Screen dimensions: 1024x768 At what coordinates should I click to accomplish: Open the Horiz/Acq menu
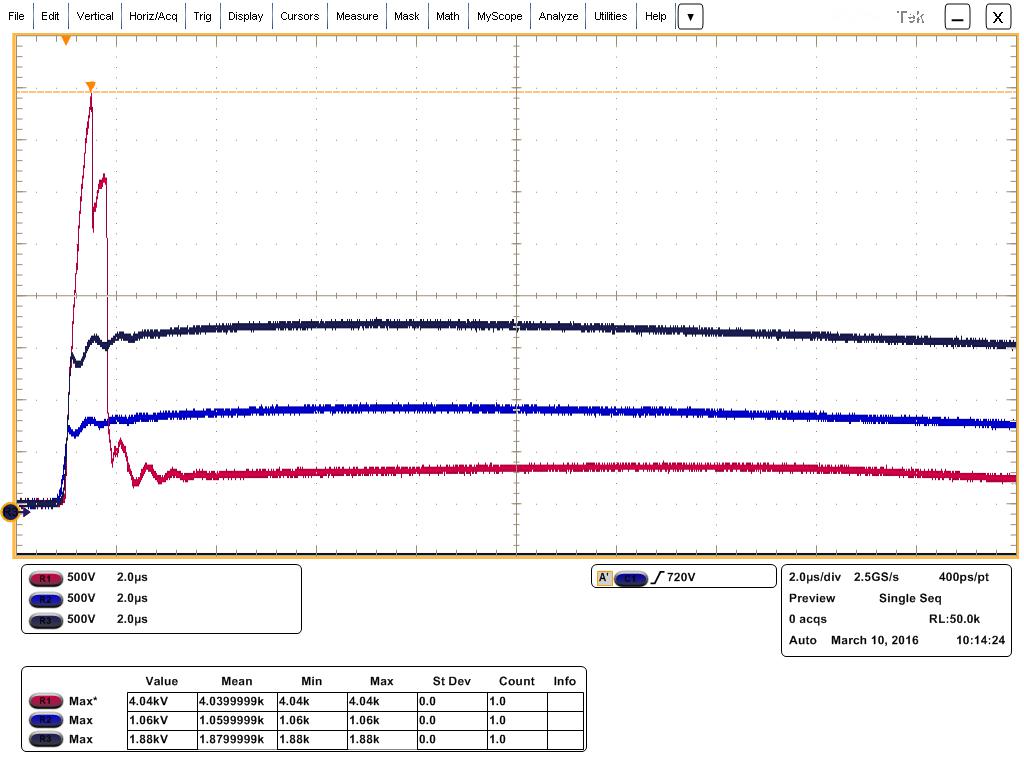pos(153,16)
